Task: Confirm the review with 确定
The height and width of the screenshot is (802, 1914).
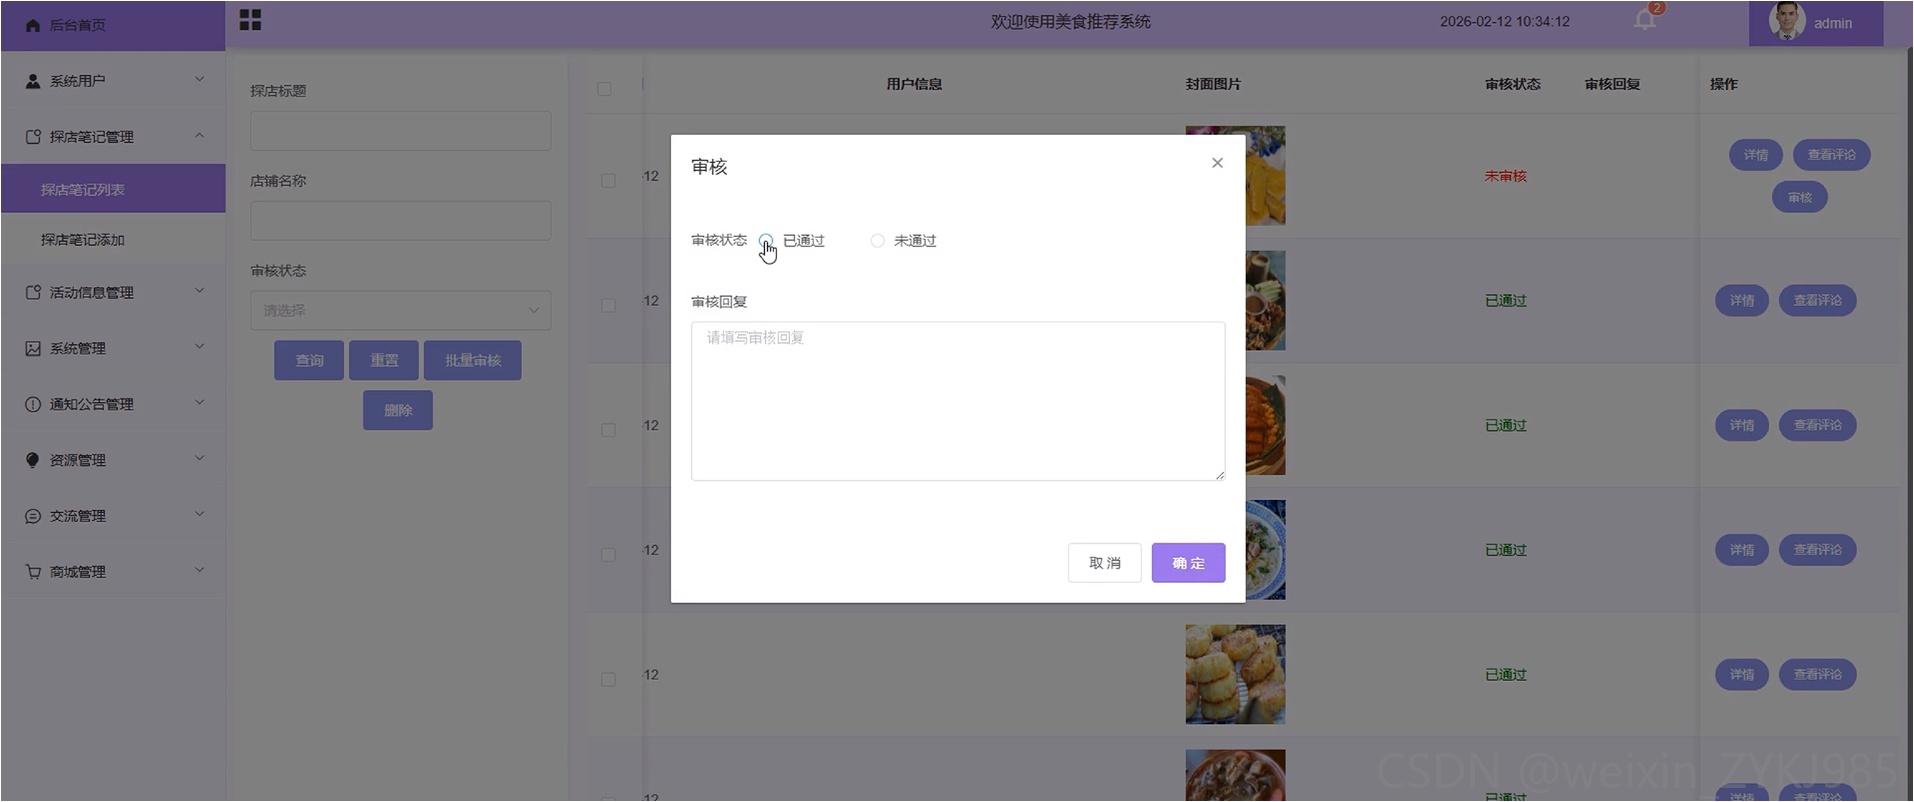Action: point(1188,563)
